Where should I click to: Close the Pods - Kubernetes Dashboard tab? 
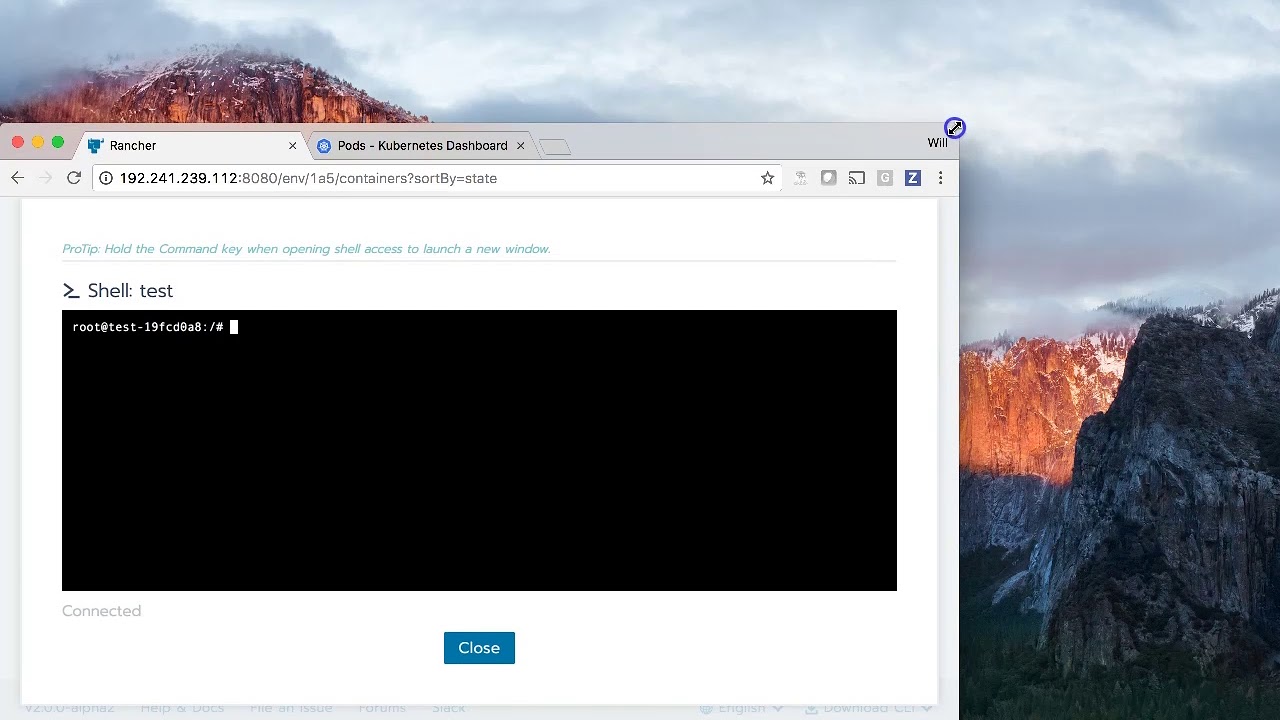coord(520,146)
